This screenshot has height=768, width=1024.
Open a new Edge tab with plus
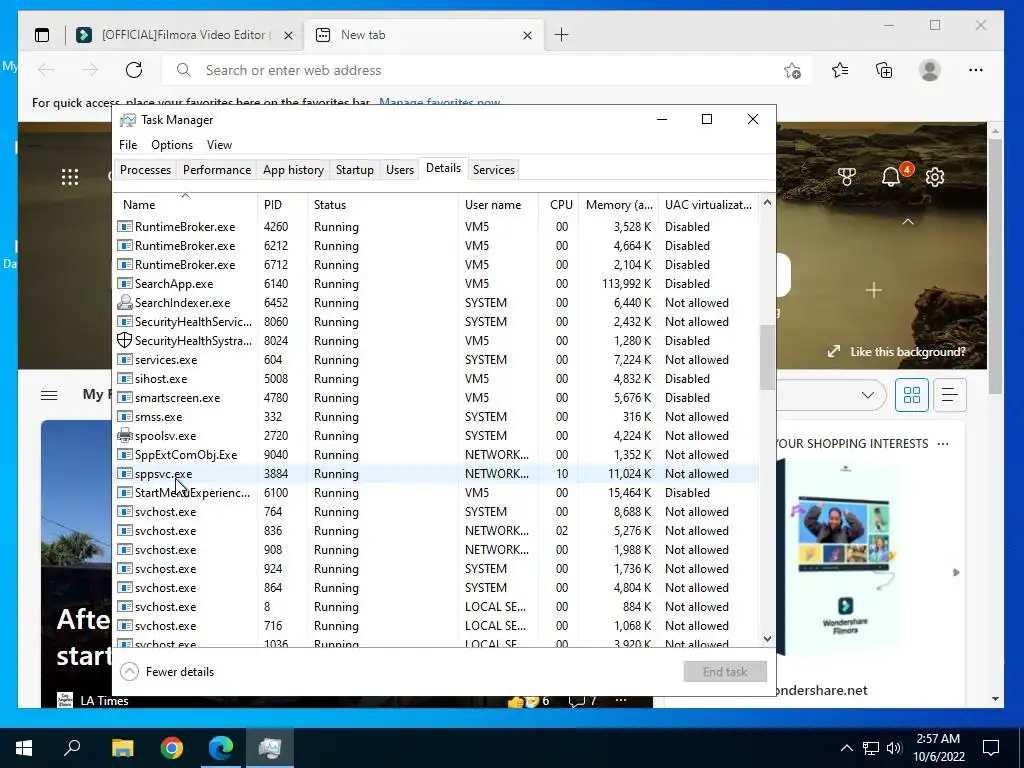[561, 35]
